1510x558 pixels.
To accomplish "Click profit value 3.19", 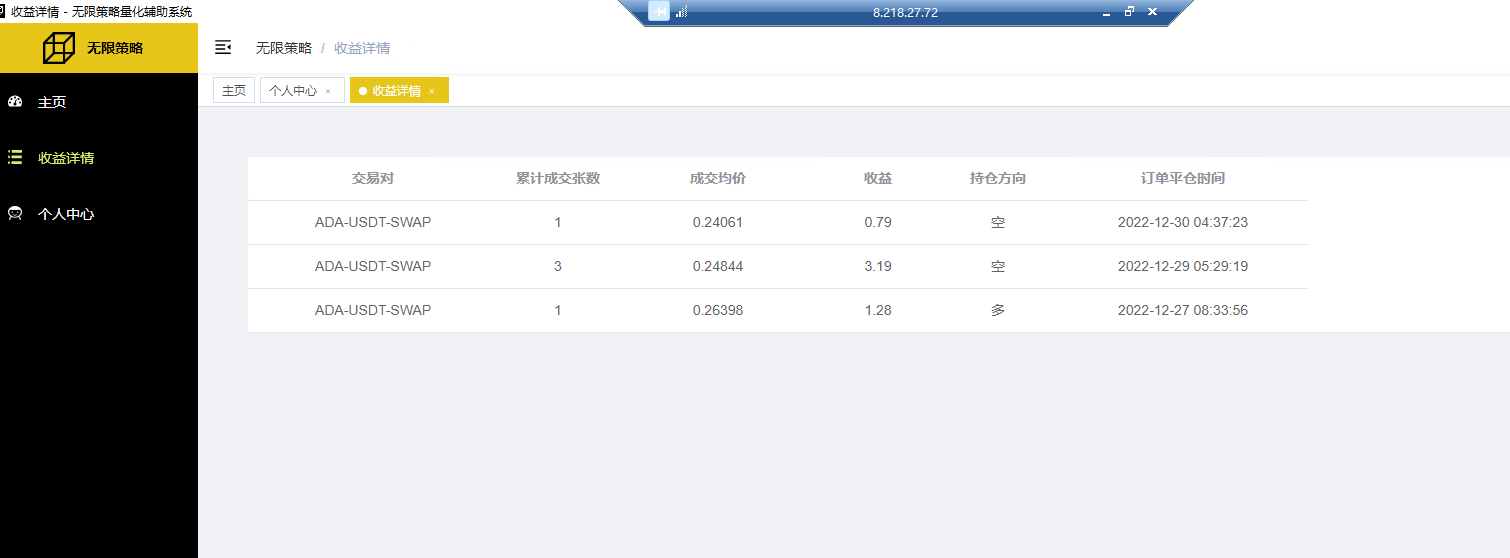I will [878, 266].
